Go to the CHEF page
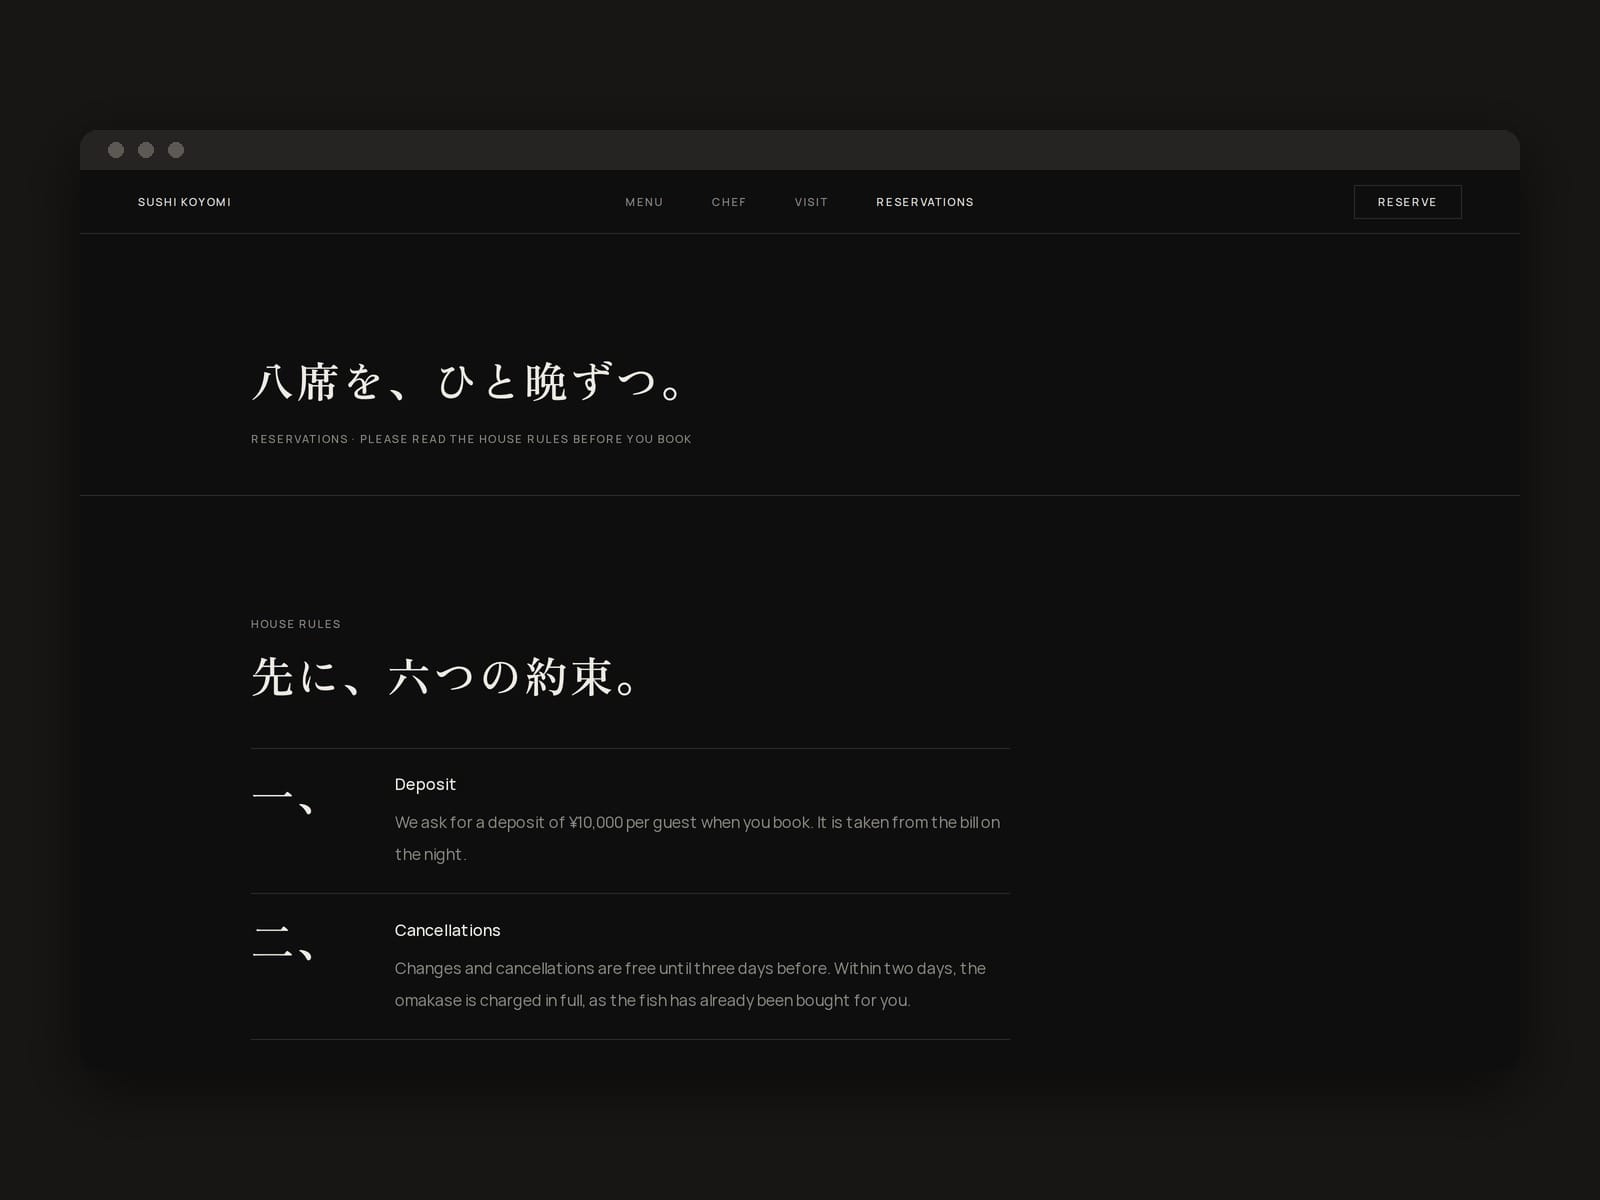 point(729,202)
